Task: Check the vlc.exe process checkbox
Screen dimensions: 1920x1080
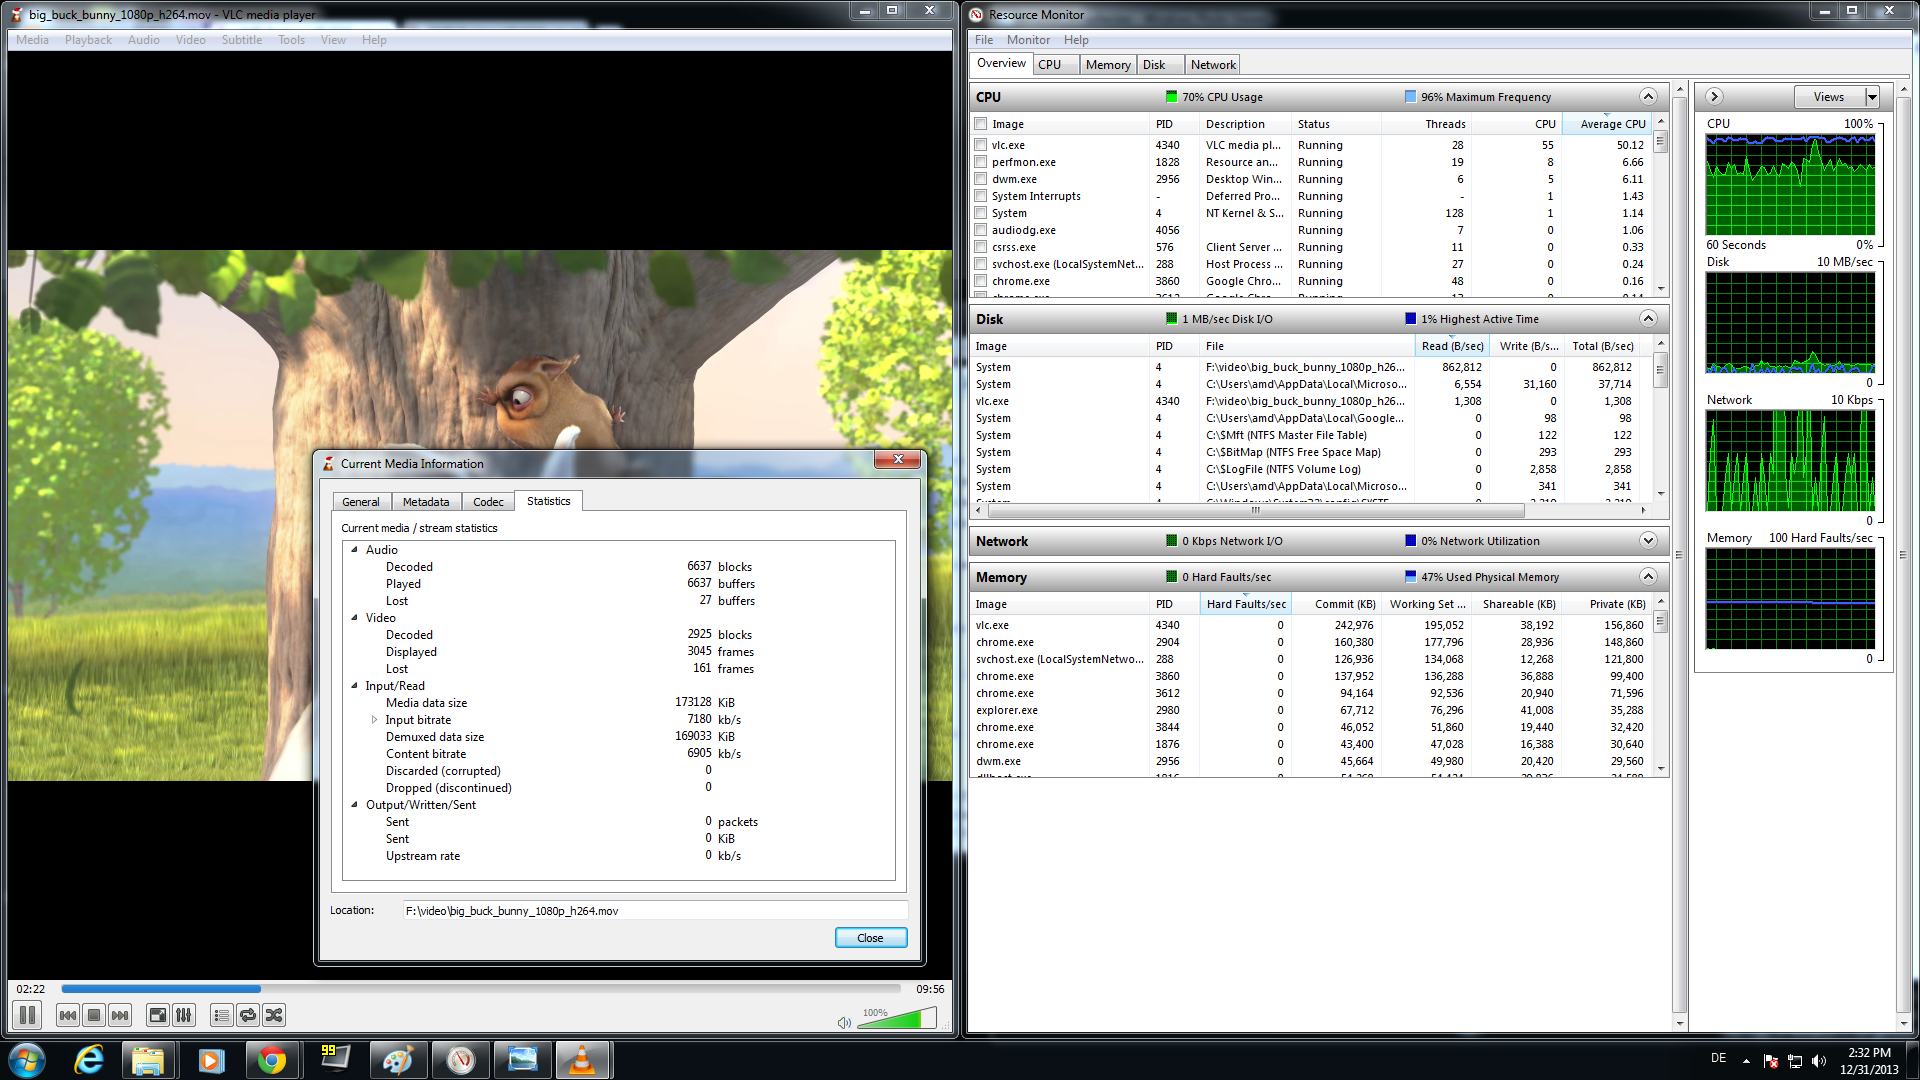Action: pos(981,145)
